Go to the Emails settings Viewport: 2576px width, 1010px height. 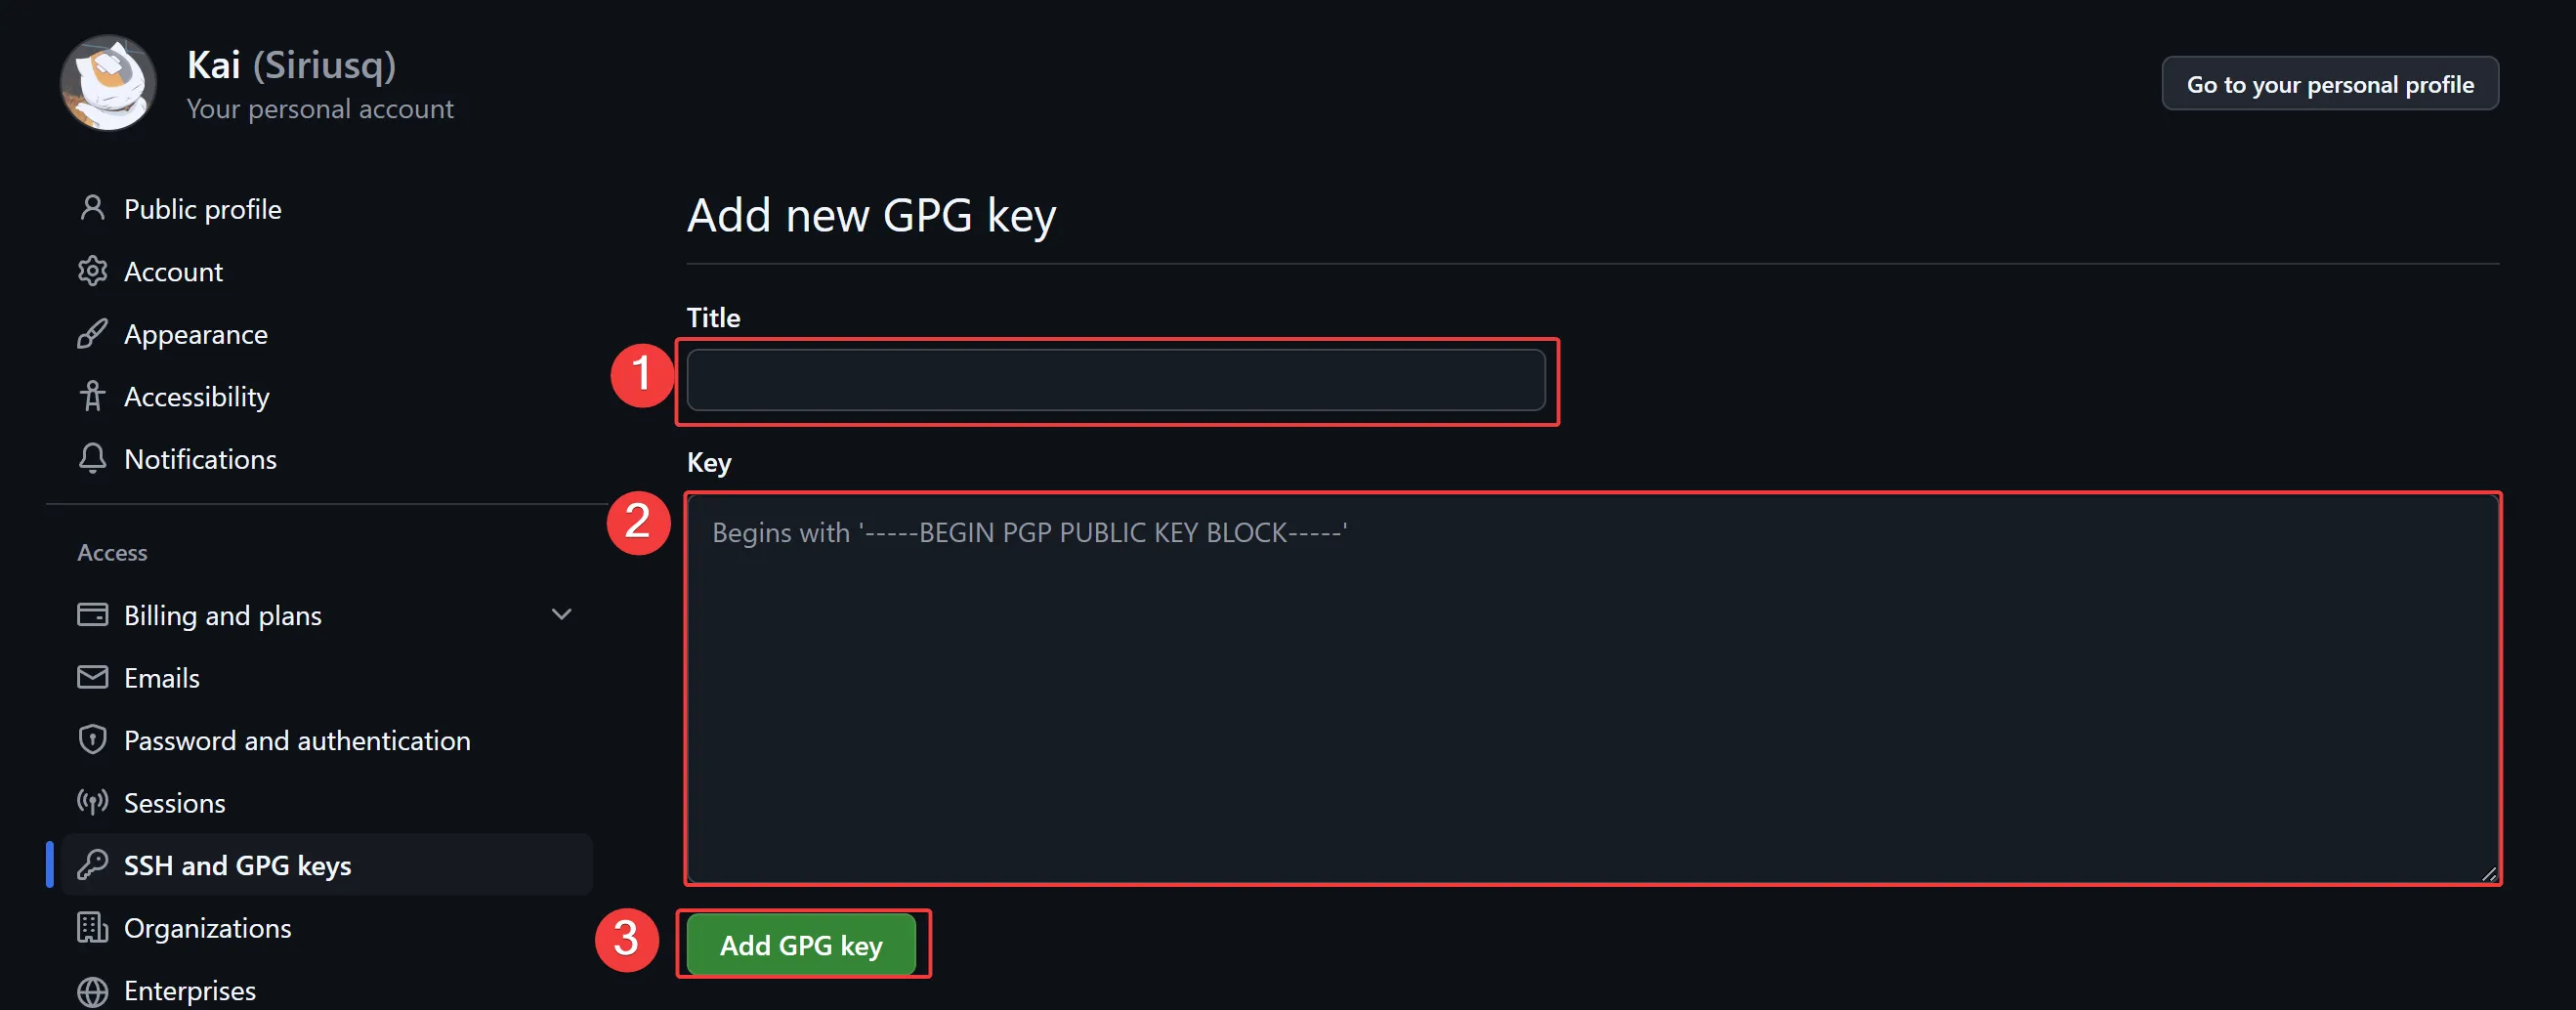coord(161,678)
